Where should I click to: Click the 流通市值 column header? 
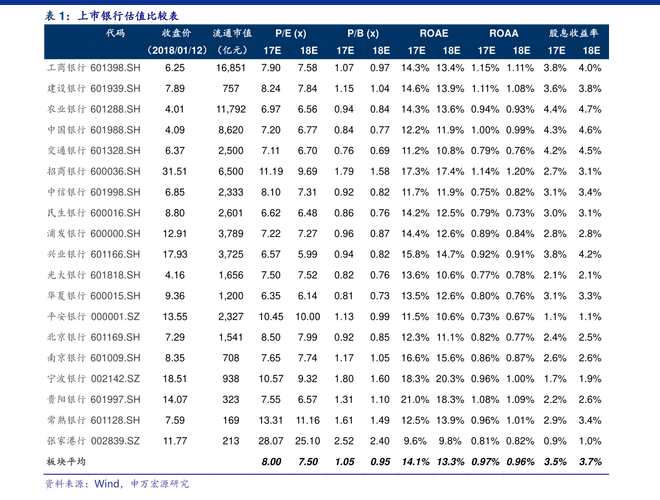232,33
